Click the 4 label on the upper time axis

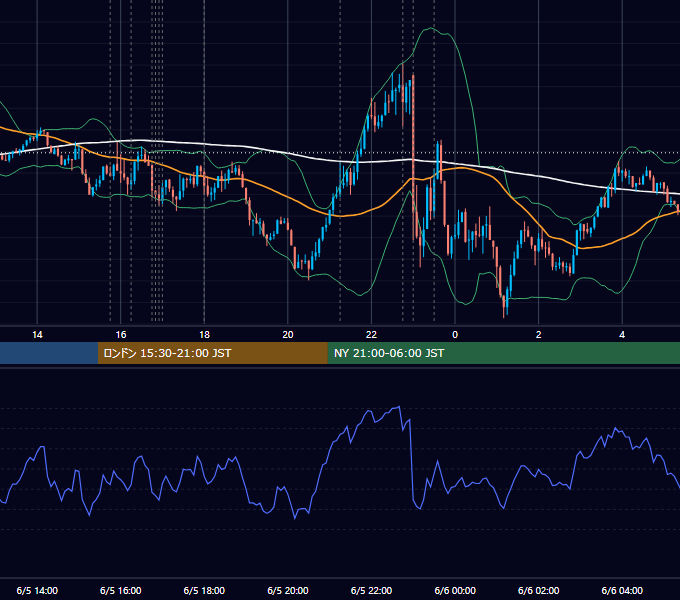coord(622,335)
